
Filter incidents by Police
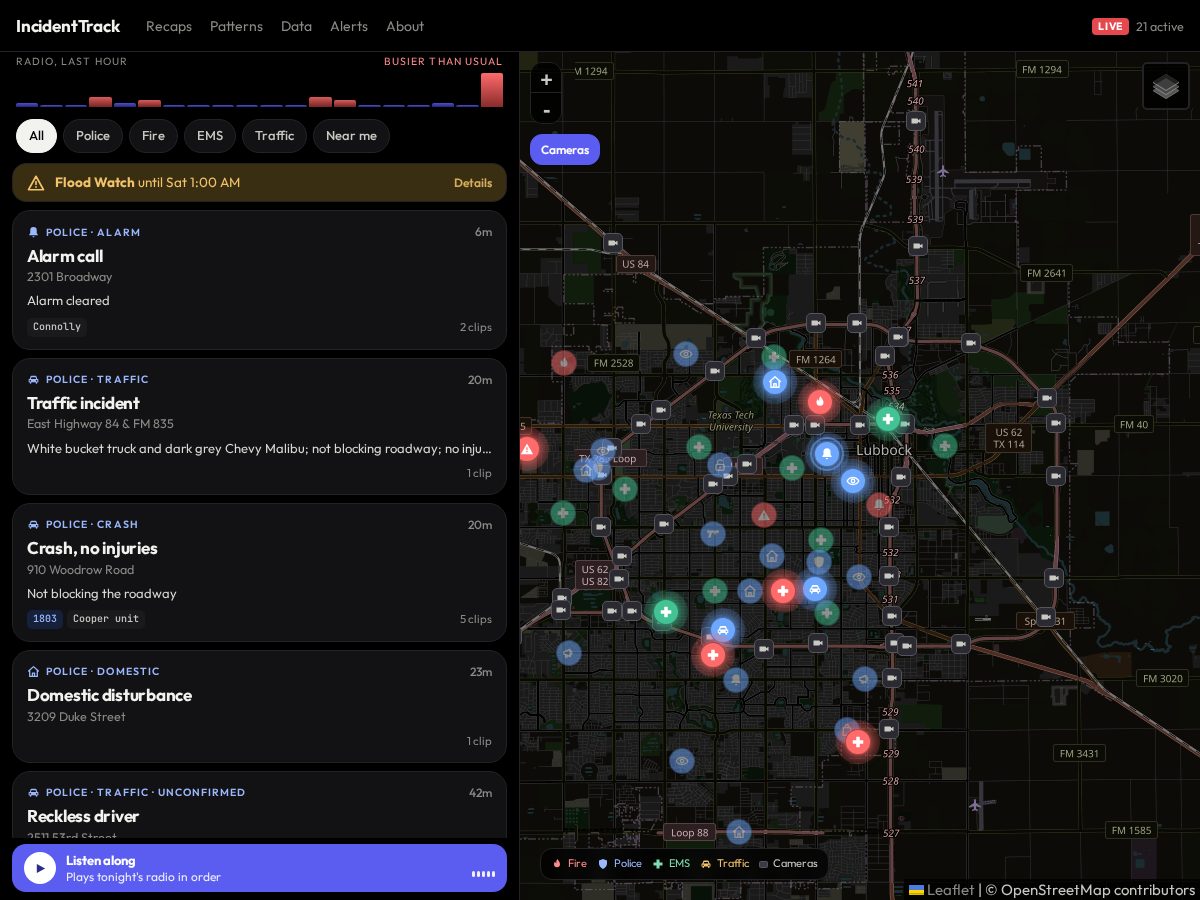tap(93, 136)
